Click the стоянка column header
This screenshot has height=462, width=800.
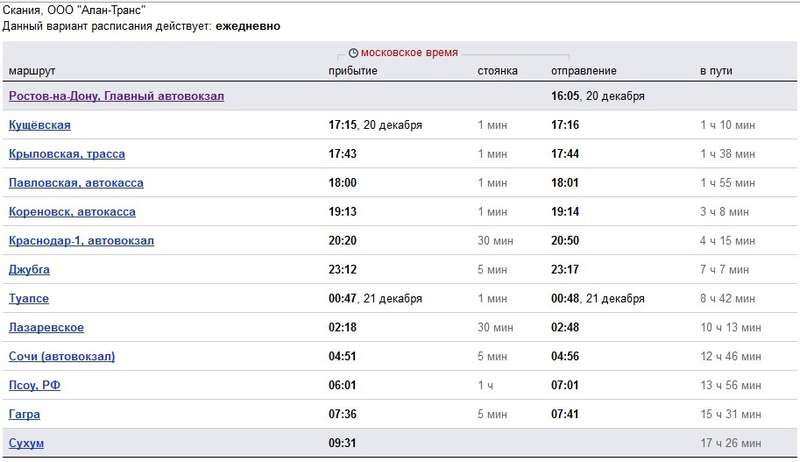point(497,71)
